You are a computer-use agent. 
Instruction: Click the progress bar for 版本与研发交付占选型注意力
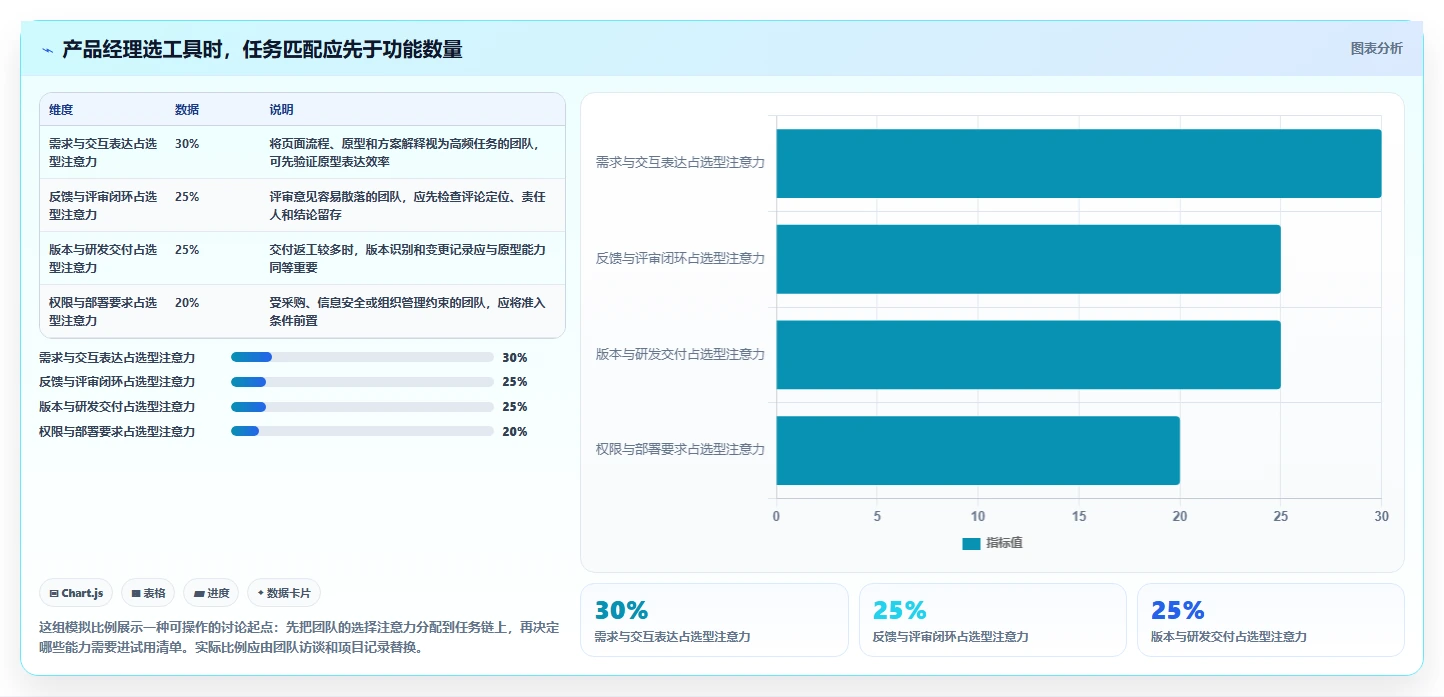pos(362,407)
